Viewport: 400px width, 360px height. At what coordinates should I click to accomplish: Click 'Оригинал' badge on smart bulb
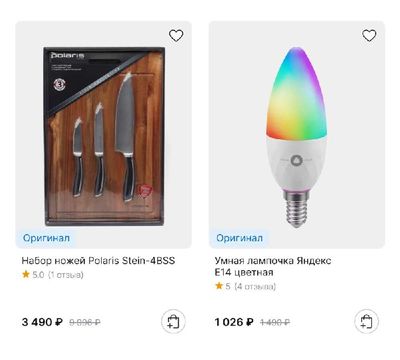(x=239, y=238)
